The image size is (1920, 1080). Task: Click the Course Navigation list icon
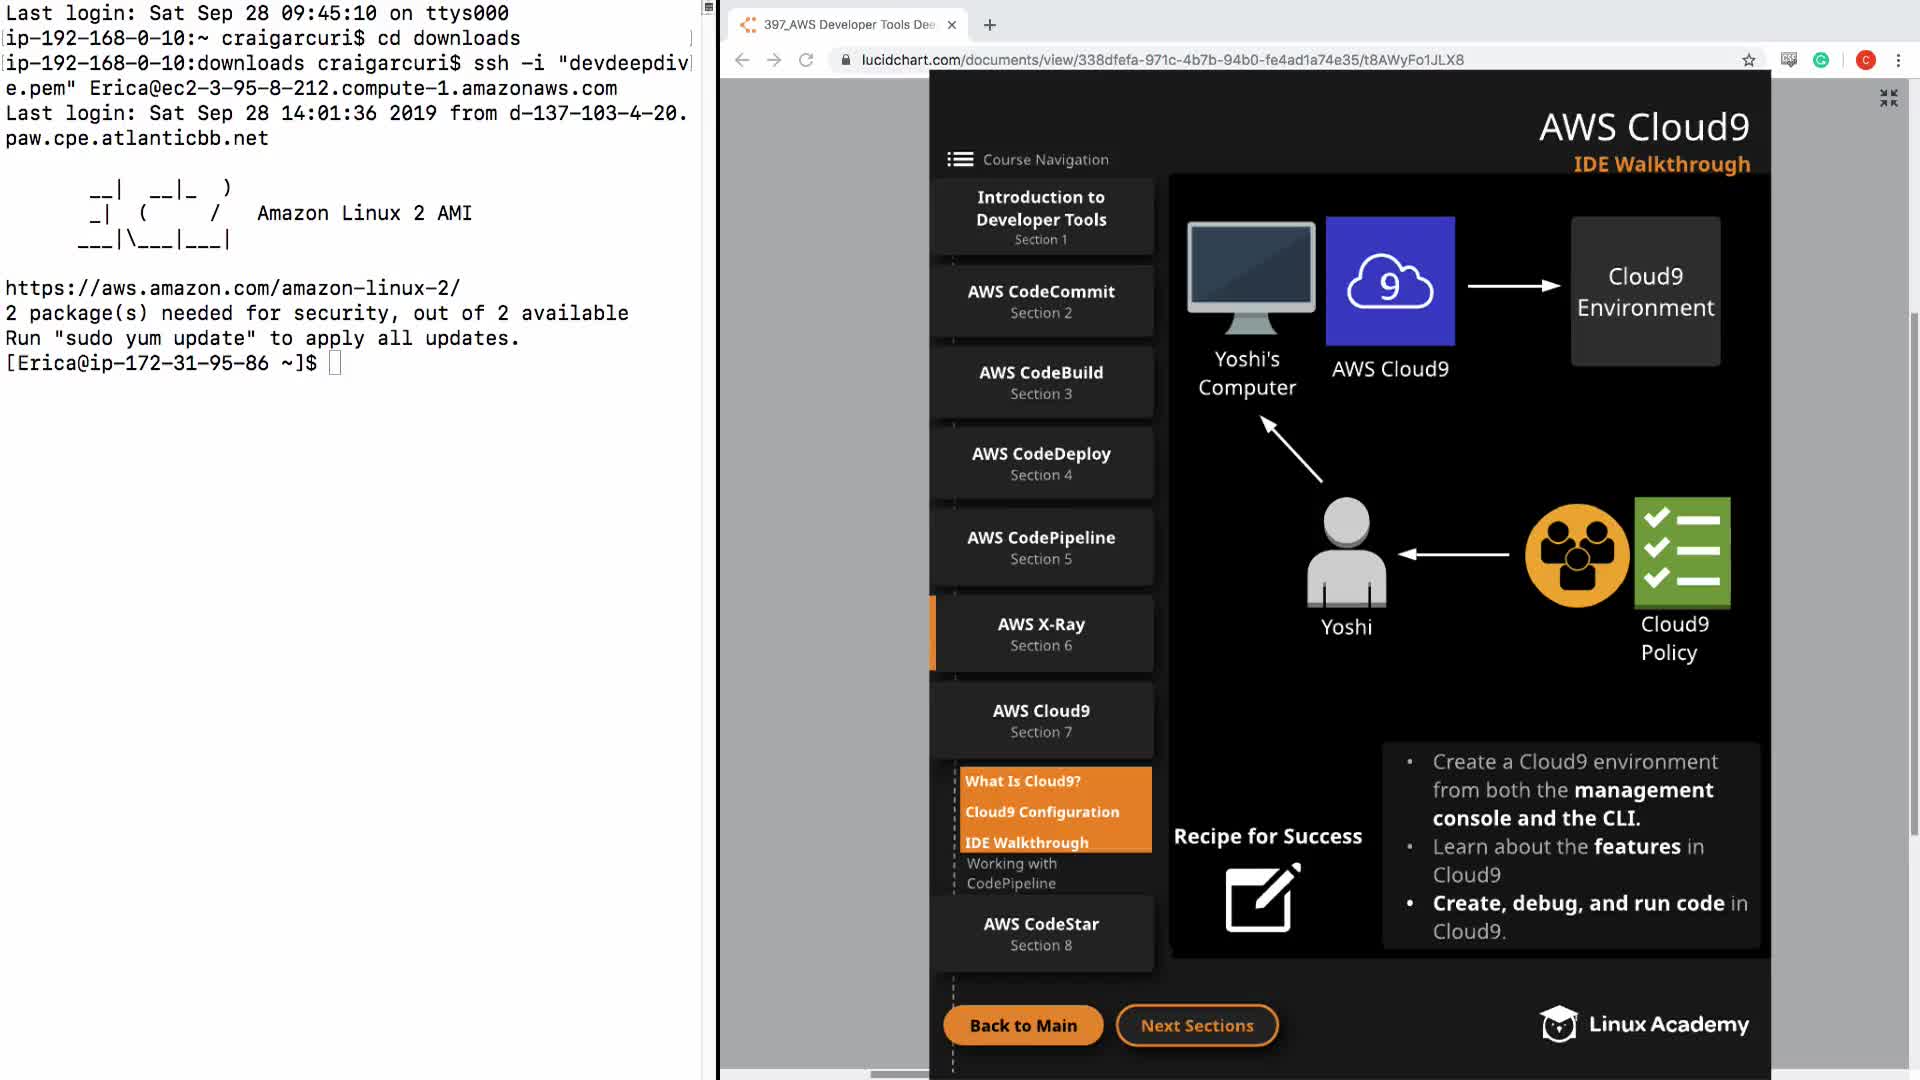pyautogui.click(x=960, y=159)
